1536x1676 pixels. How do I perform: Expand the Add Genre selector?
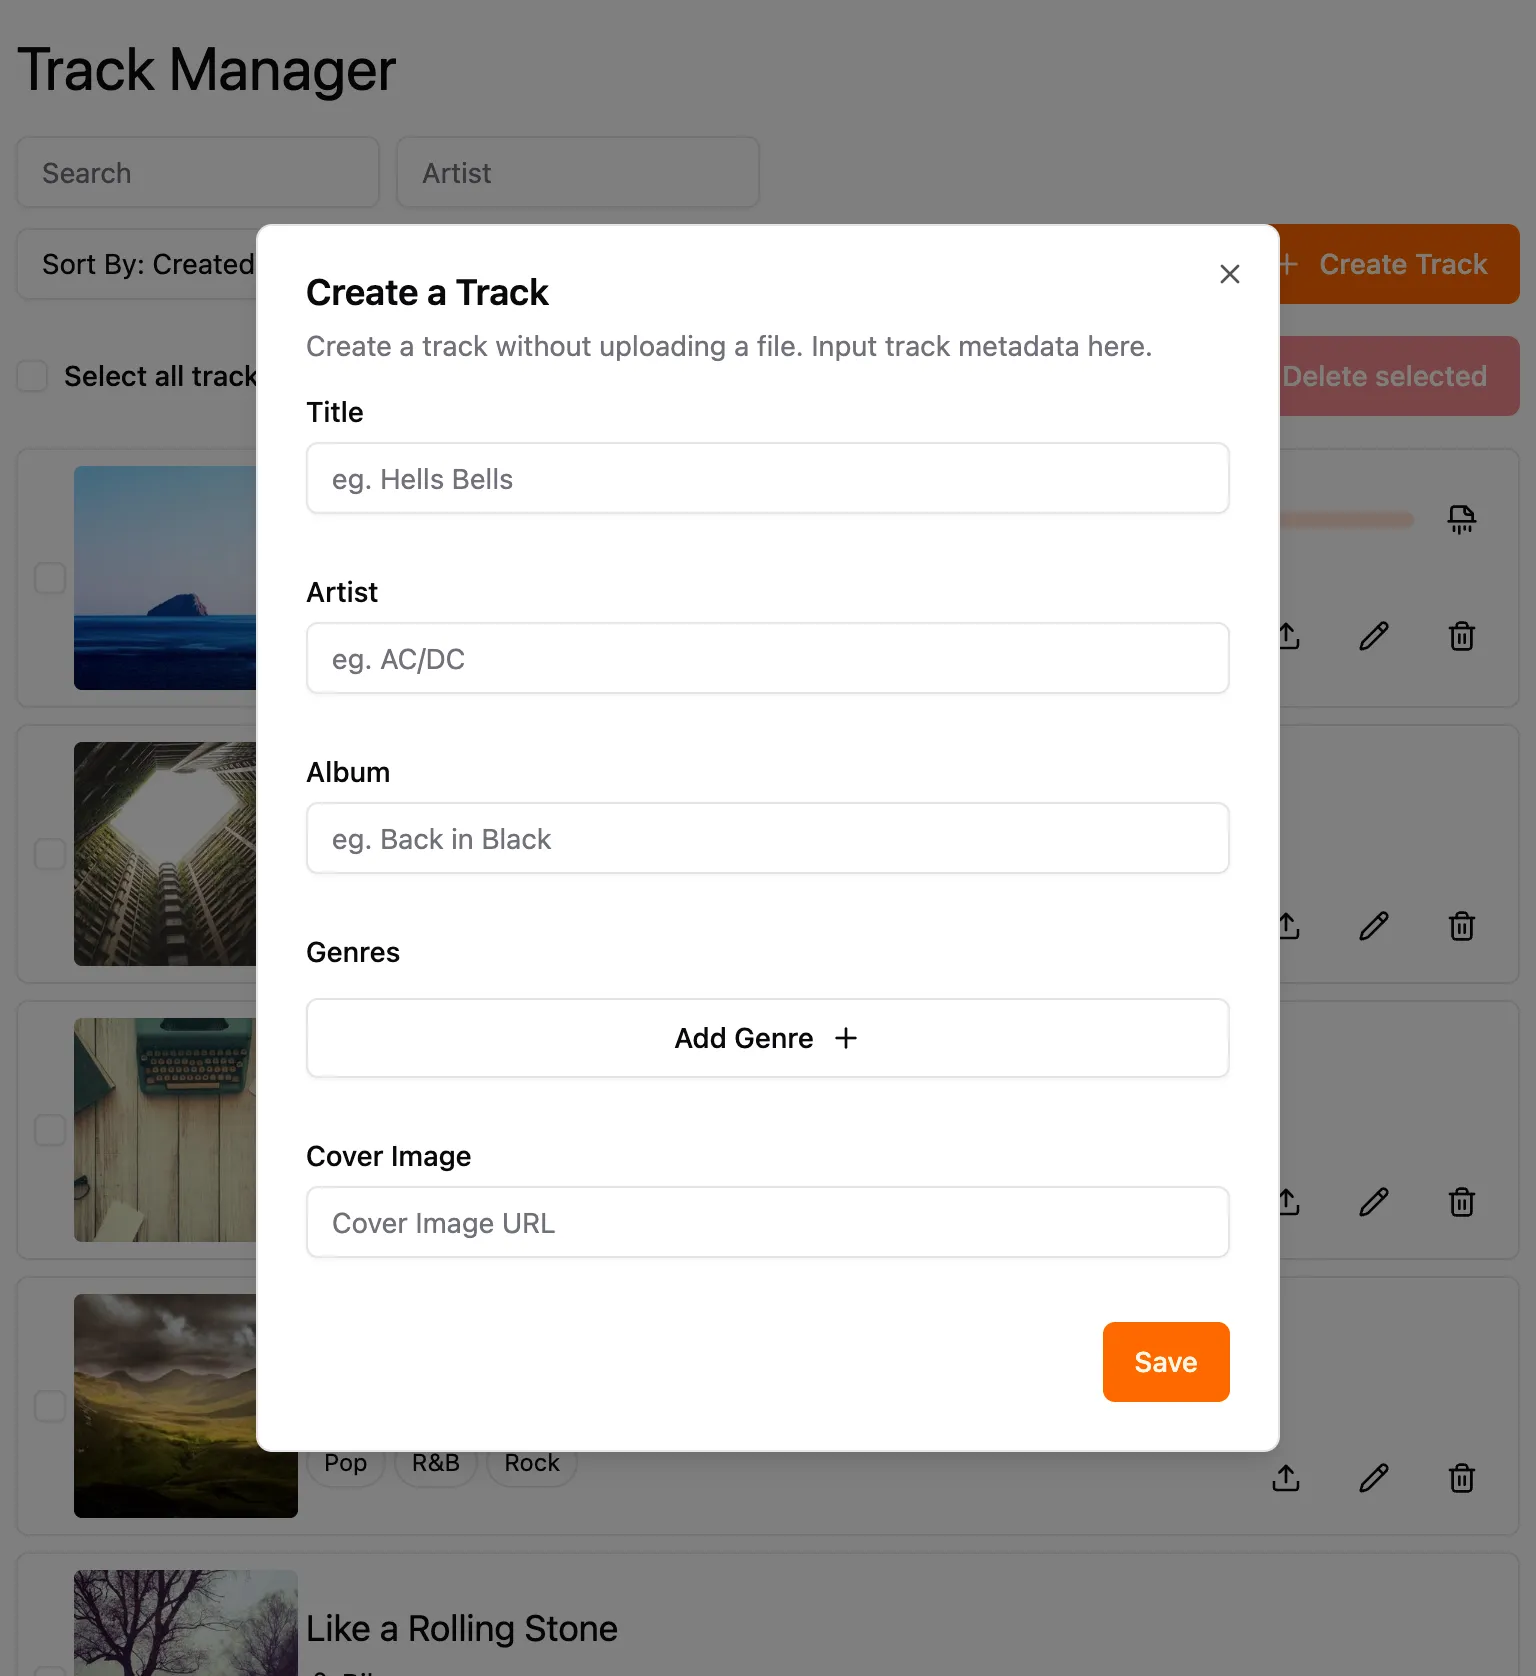[x=767, y=1038]
